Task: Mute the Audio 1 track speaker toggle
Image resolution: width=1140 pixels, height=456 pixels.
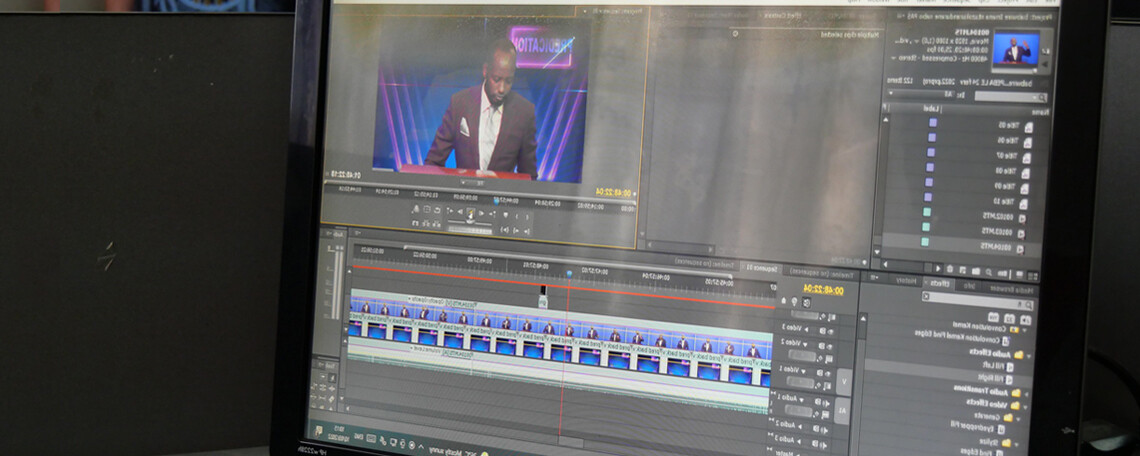Action: pos(826,402)
